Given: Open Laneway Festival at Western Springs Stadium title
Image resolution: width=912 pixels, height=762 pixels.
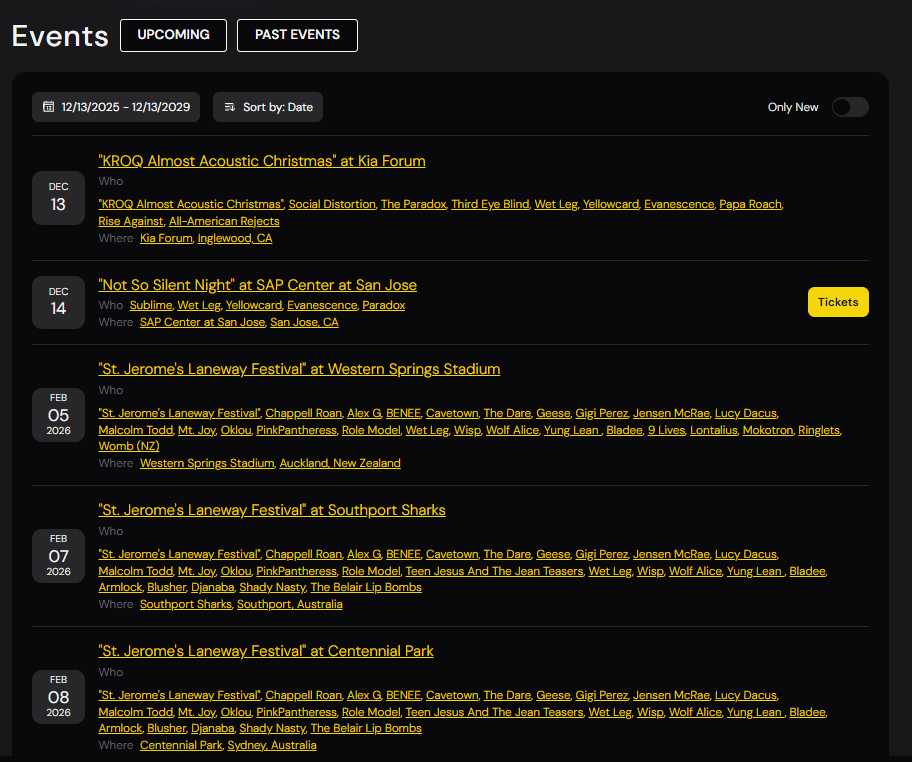Looking at the screenshot, I should 299,369.
